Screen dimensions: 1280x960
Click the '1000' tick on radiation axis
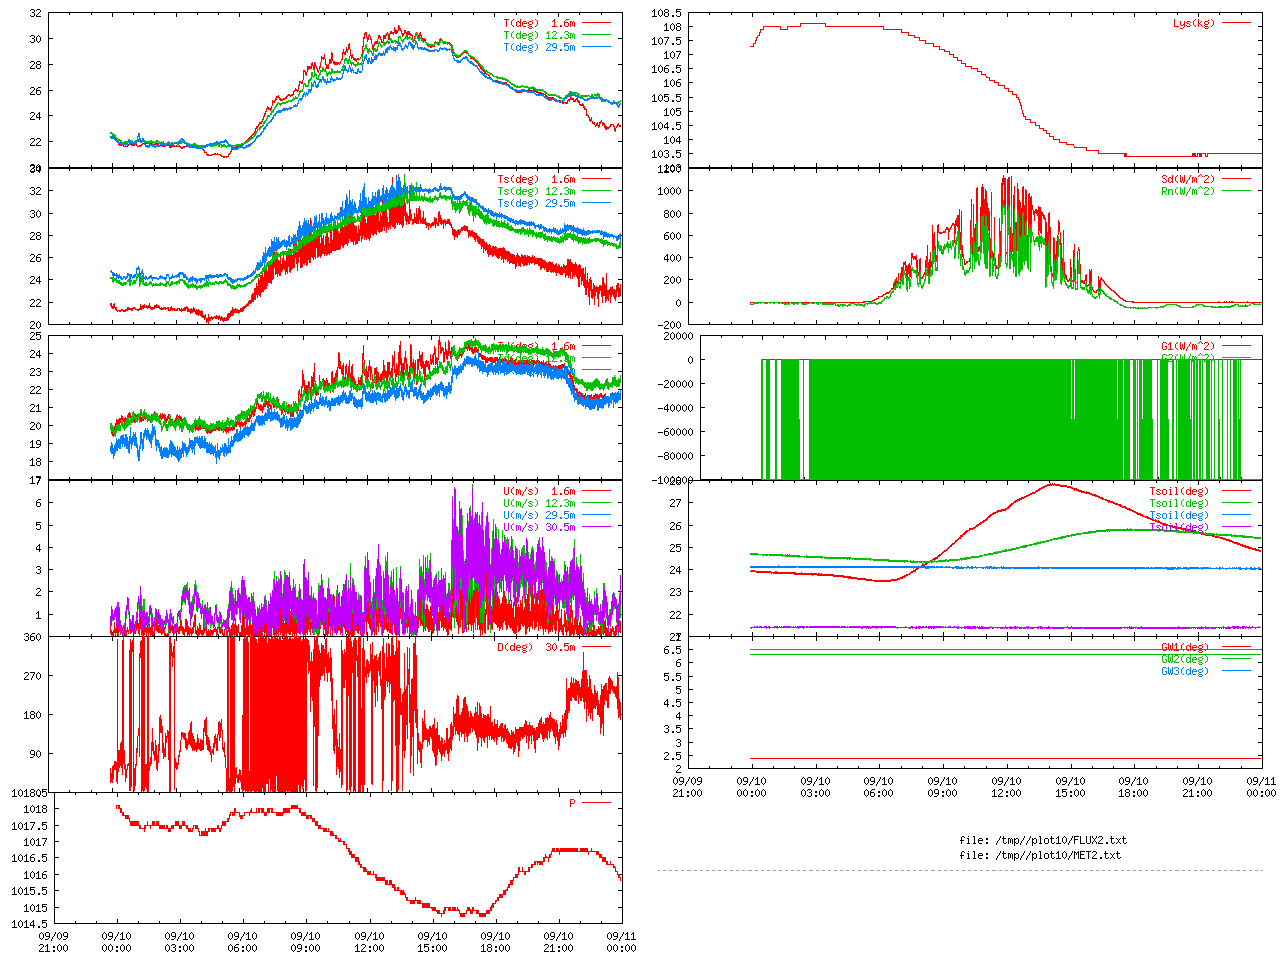pos(669,191)
